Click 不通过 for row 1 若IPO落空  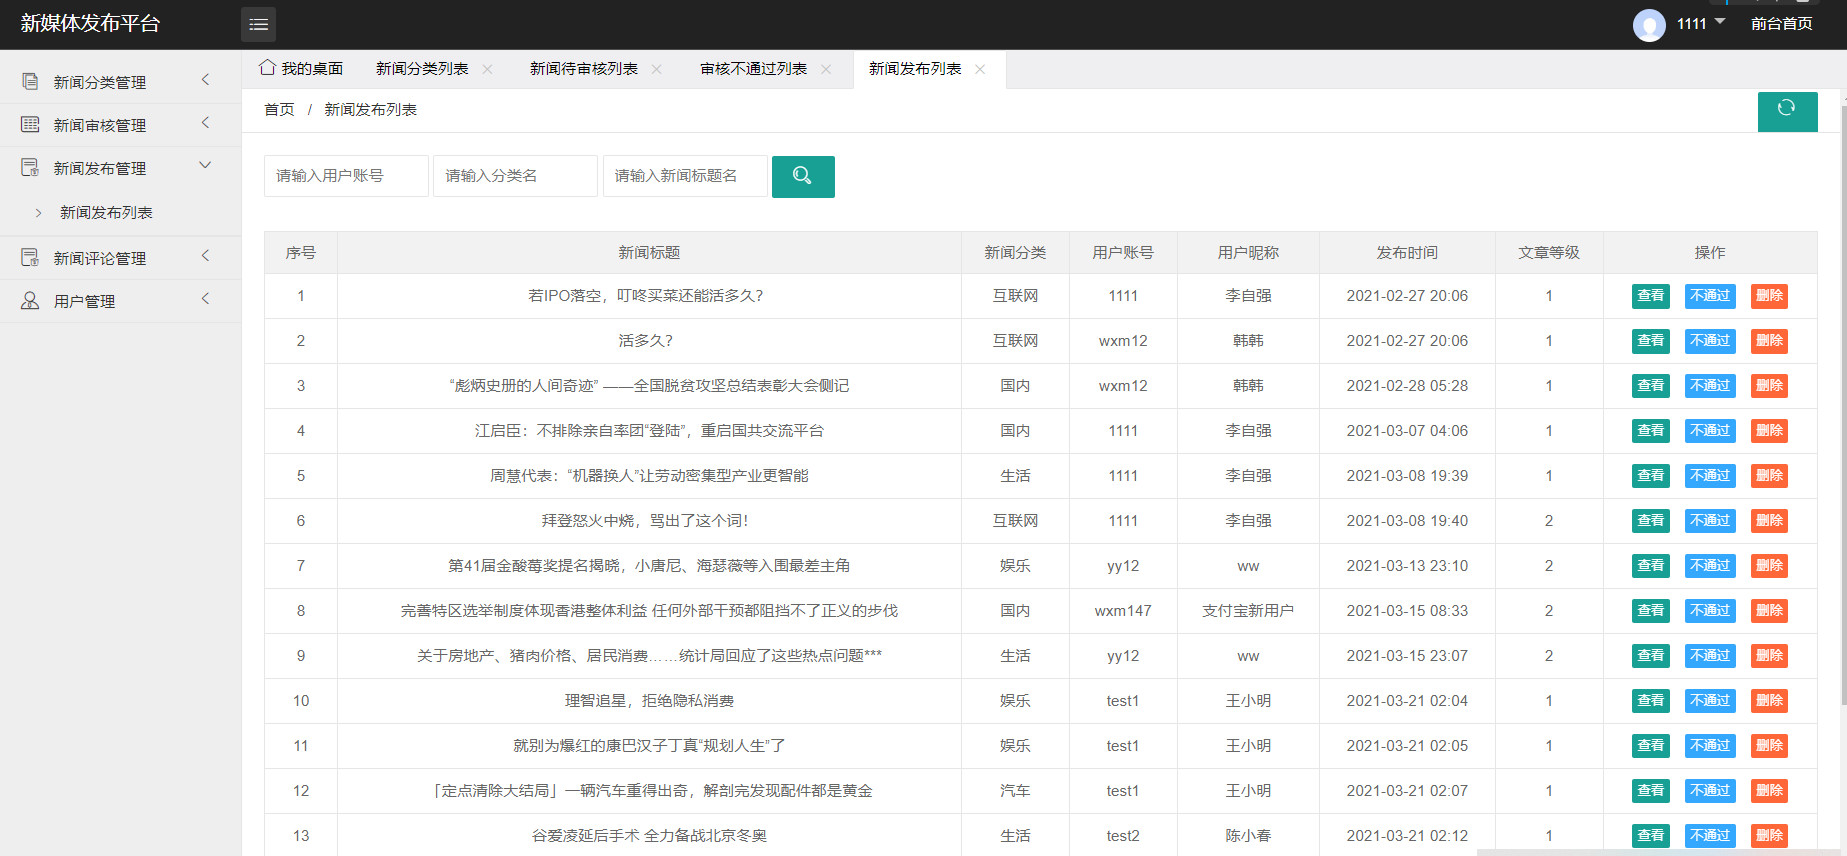coord(1710,296)
